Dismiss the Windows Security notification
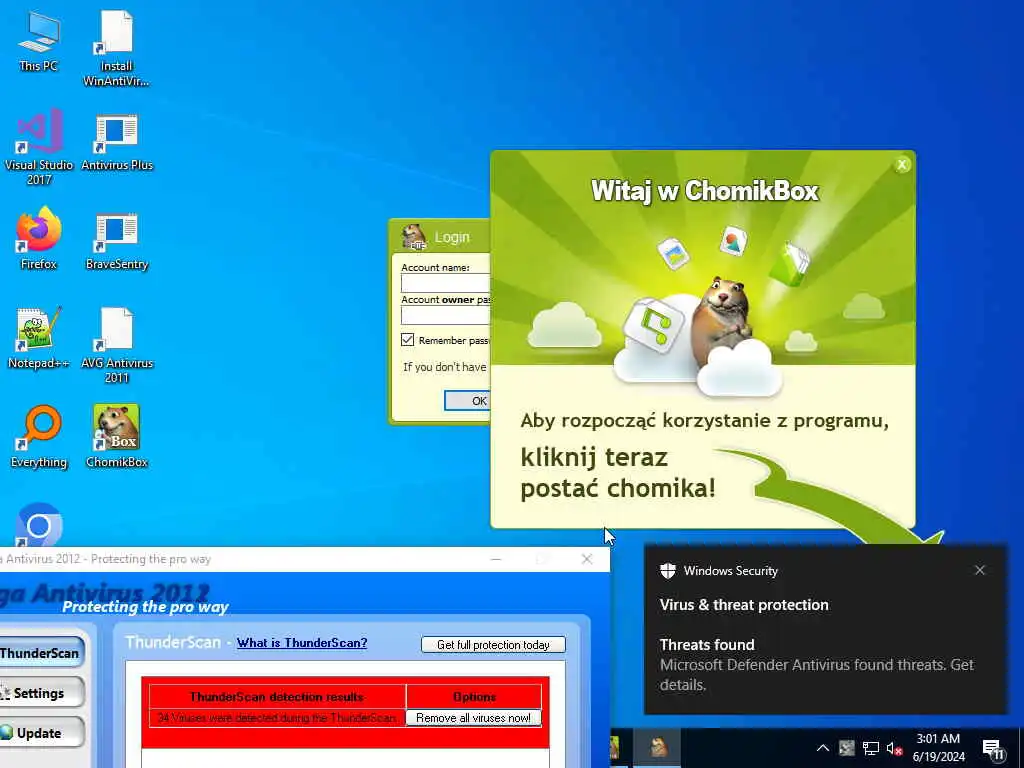 pyautogui.click(x=980, y=570)
